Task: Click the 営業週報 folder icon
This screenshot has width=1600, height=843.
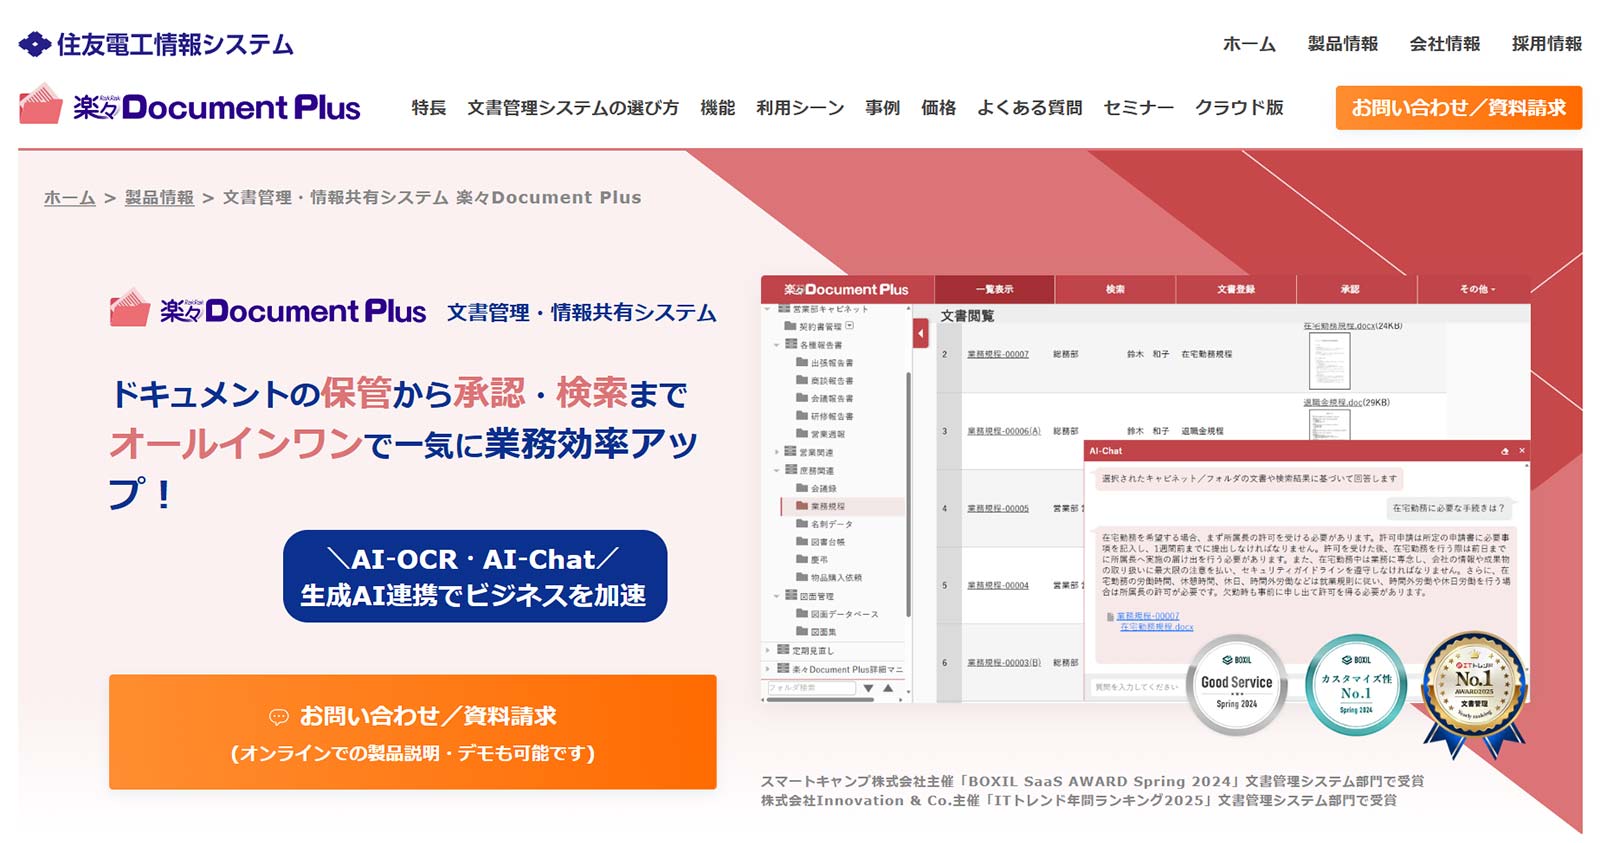Action: coord(802,434)
